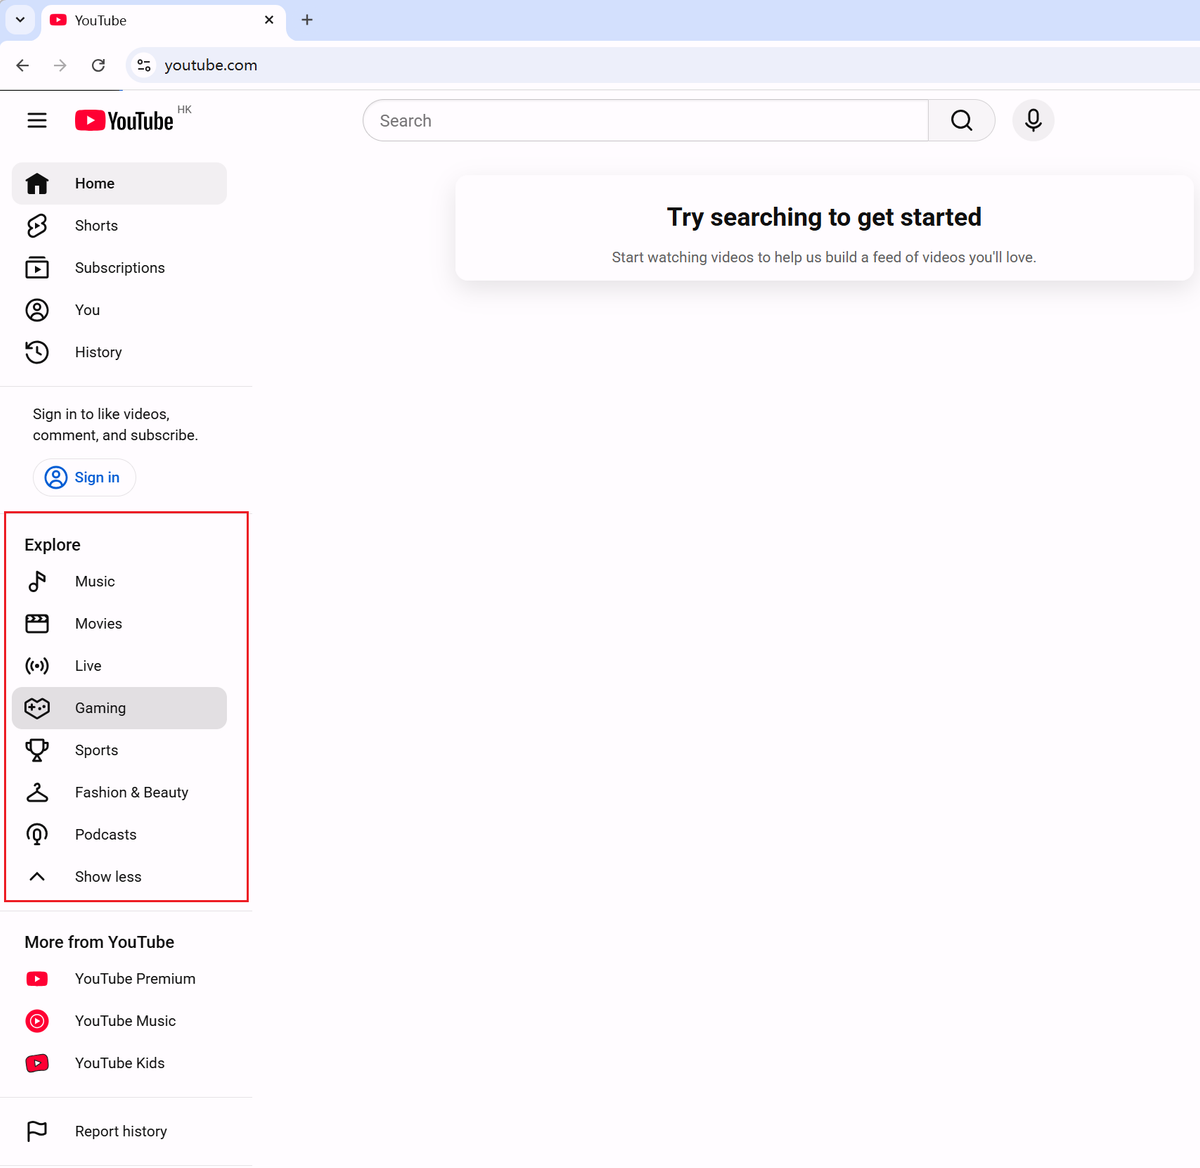Select Gaming under Explore
This screenshot has width=1200, height=1168.
(119, 708)
